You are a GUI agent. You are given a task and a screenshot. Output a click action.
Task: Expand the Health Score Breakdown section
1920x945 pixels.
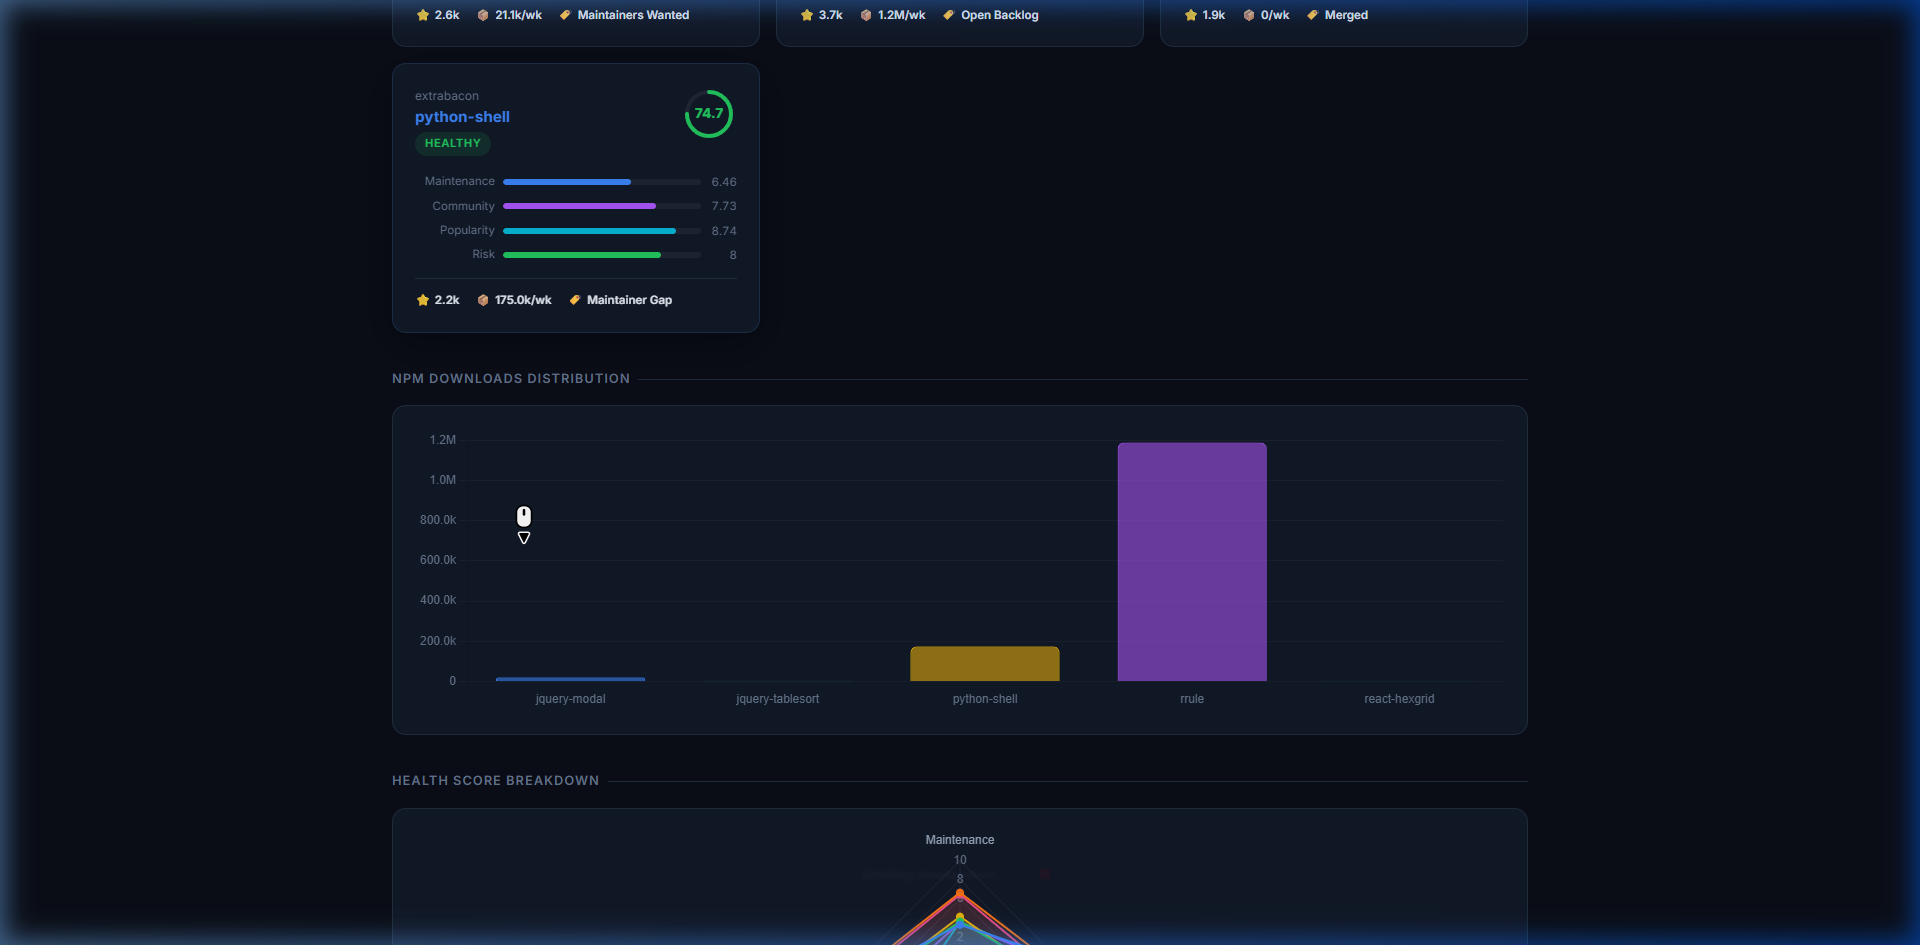(x=495, y=780)
